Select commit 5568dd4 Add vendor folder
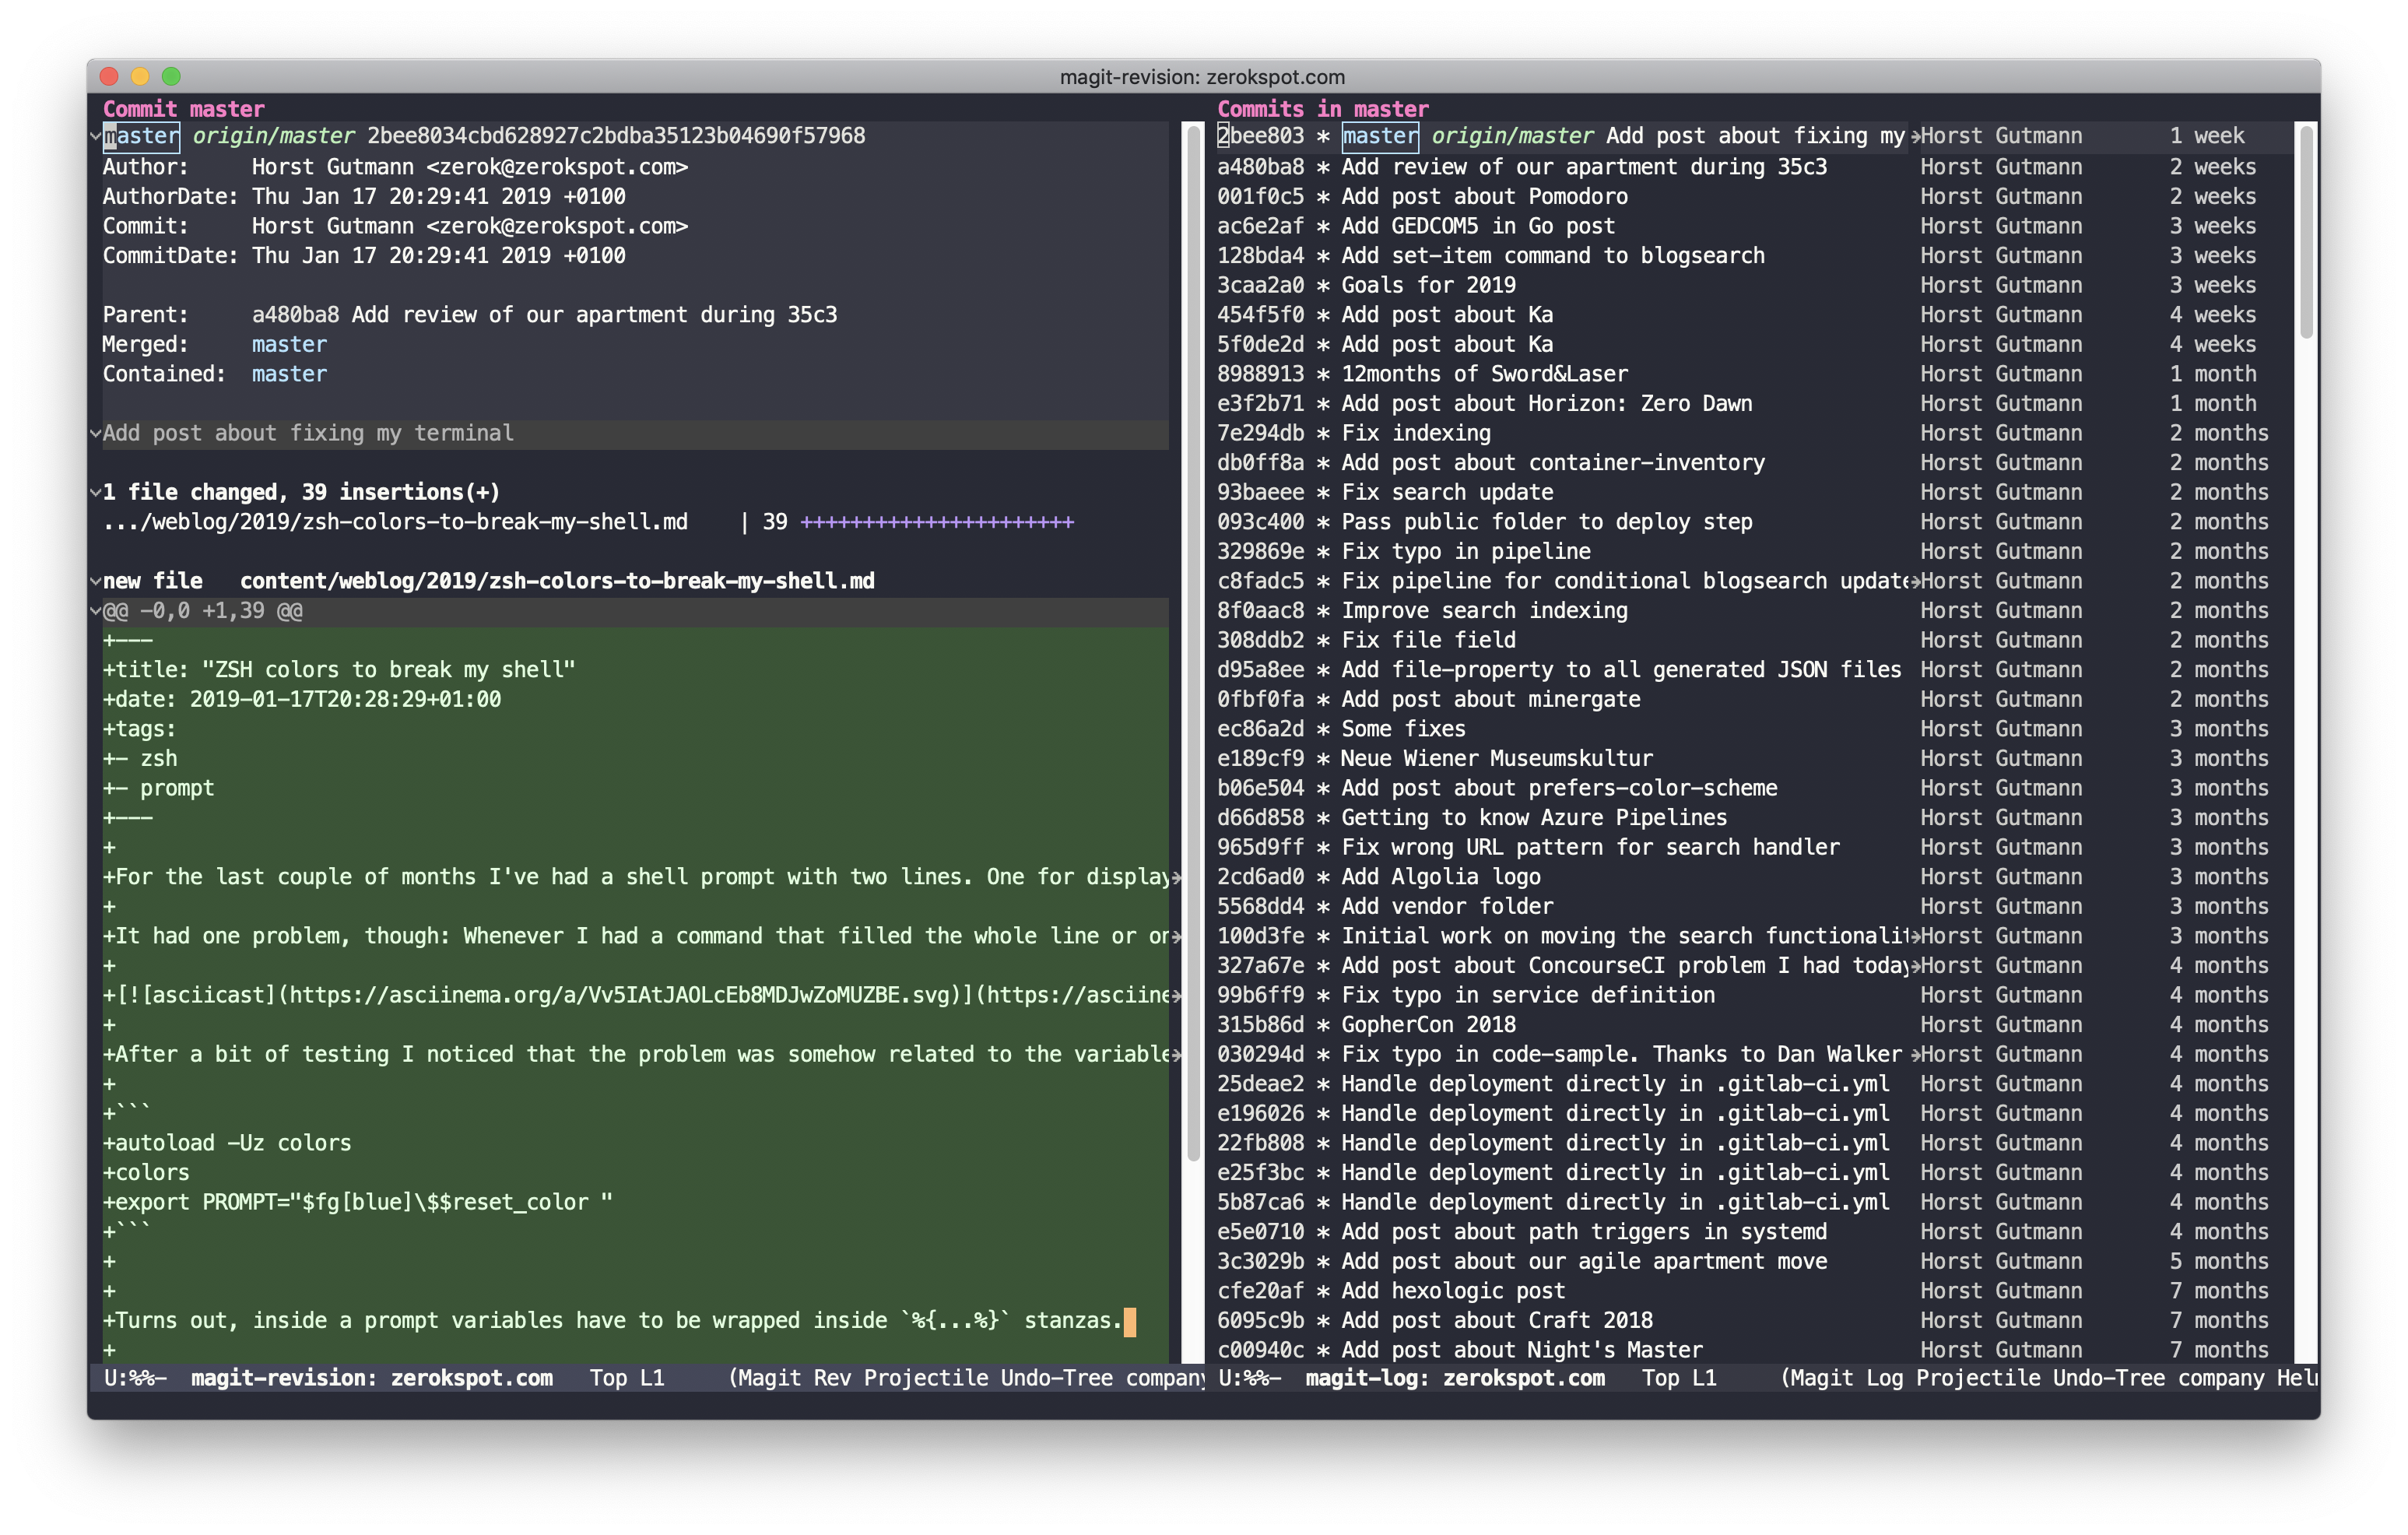 pyautogui.click(x=1754, y=907)
